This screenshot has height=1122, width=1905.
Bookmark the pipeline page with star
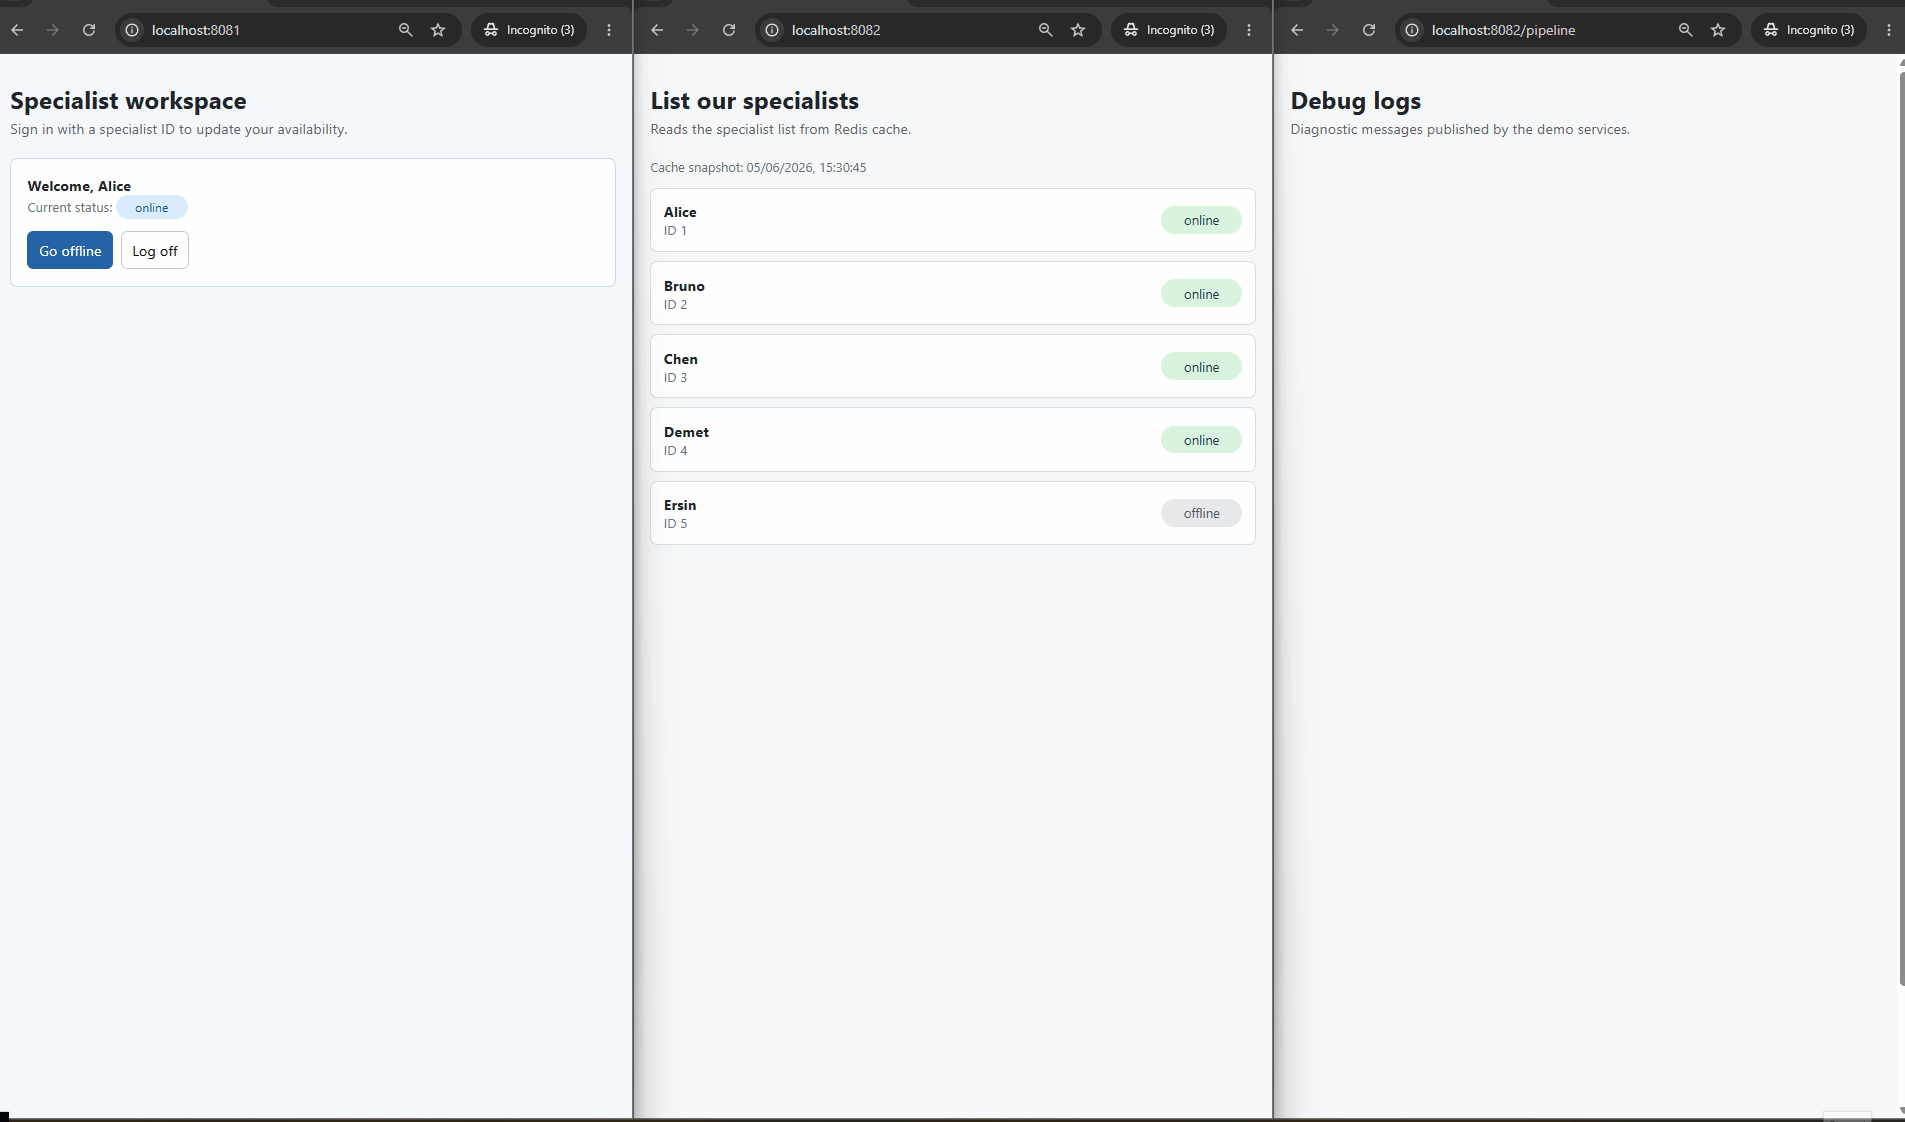coord(1718,30)
